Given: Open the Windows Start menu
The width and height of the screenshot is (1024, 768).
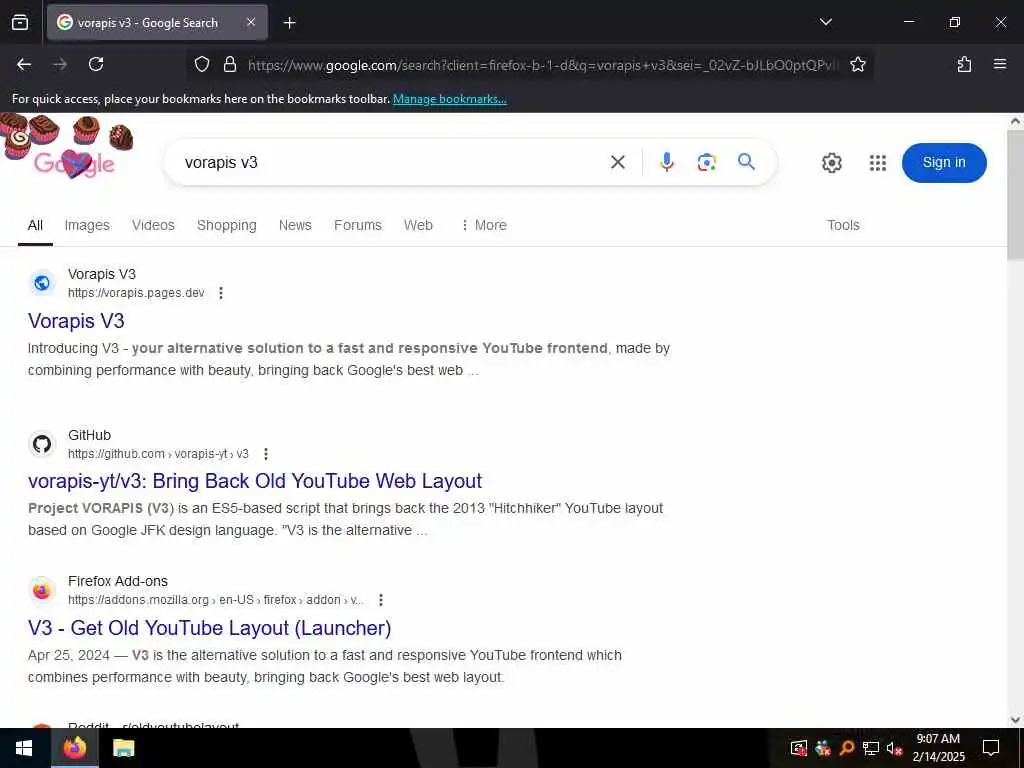Looking at the screenshot, I should coord(25,748).
